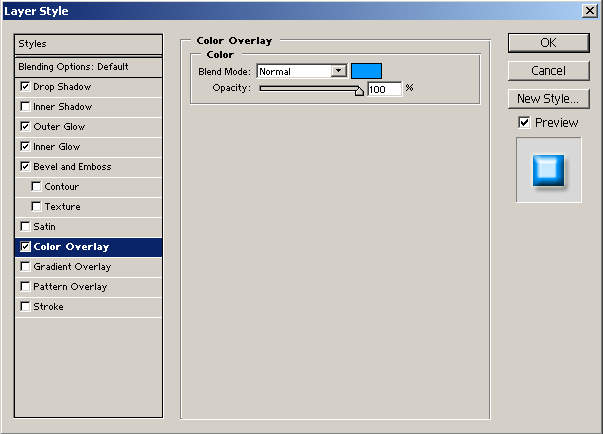The height and width of the screenshot is (434, 603).
Task: Select the Drop Shadow label
Action: click(x=62, y=87)
